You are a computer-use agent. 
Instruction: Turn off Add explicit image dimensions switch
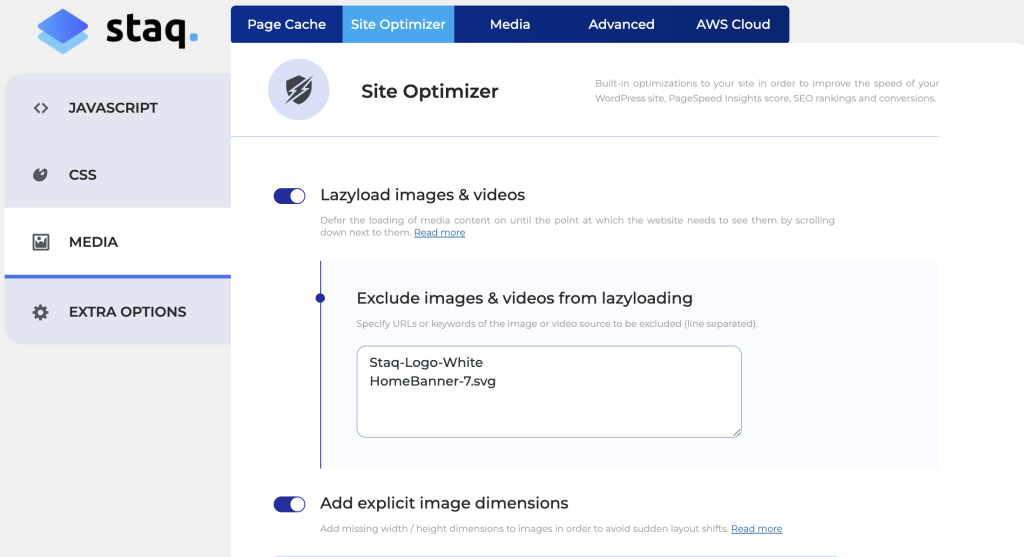(290, 504)
